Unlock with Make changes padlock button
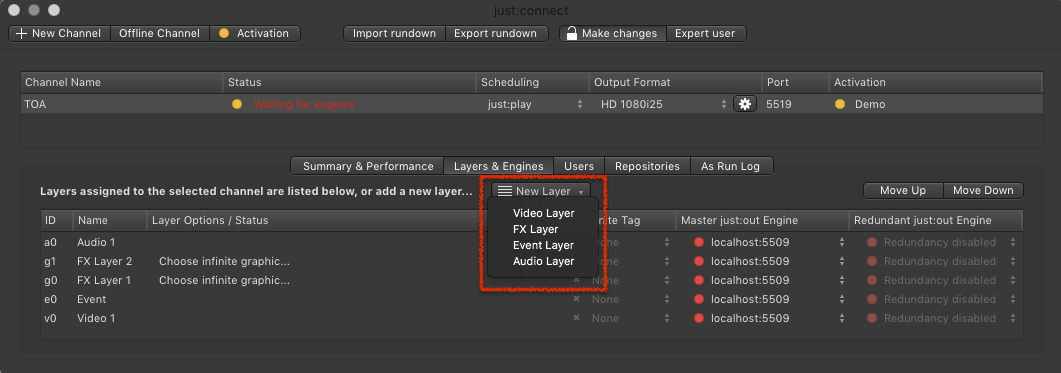This screenshot has width=1061, height=373. coord(612,33)
